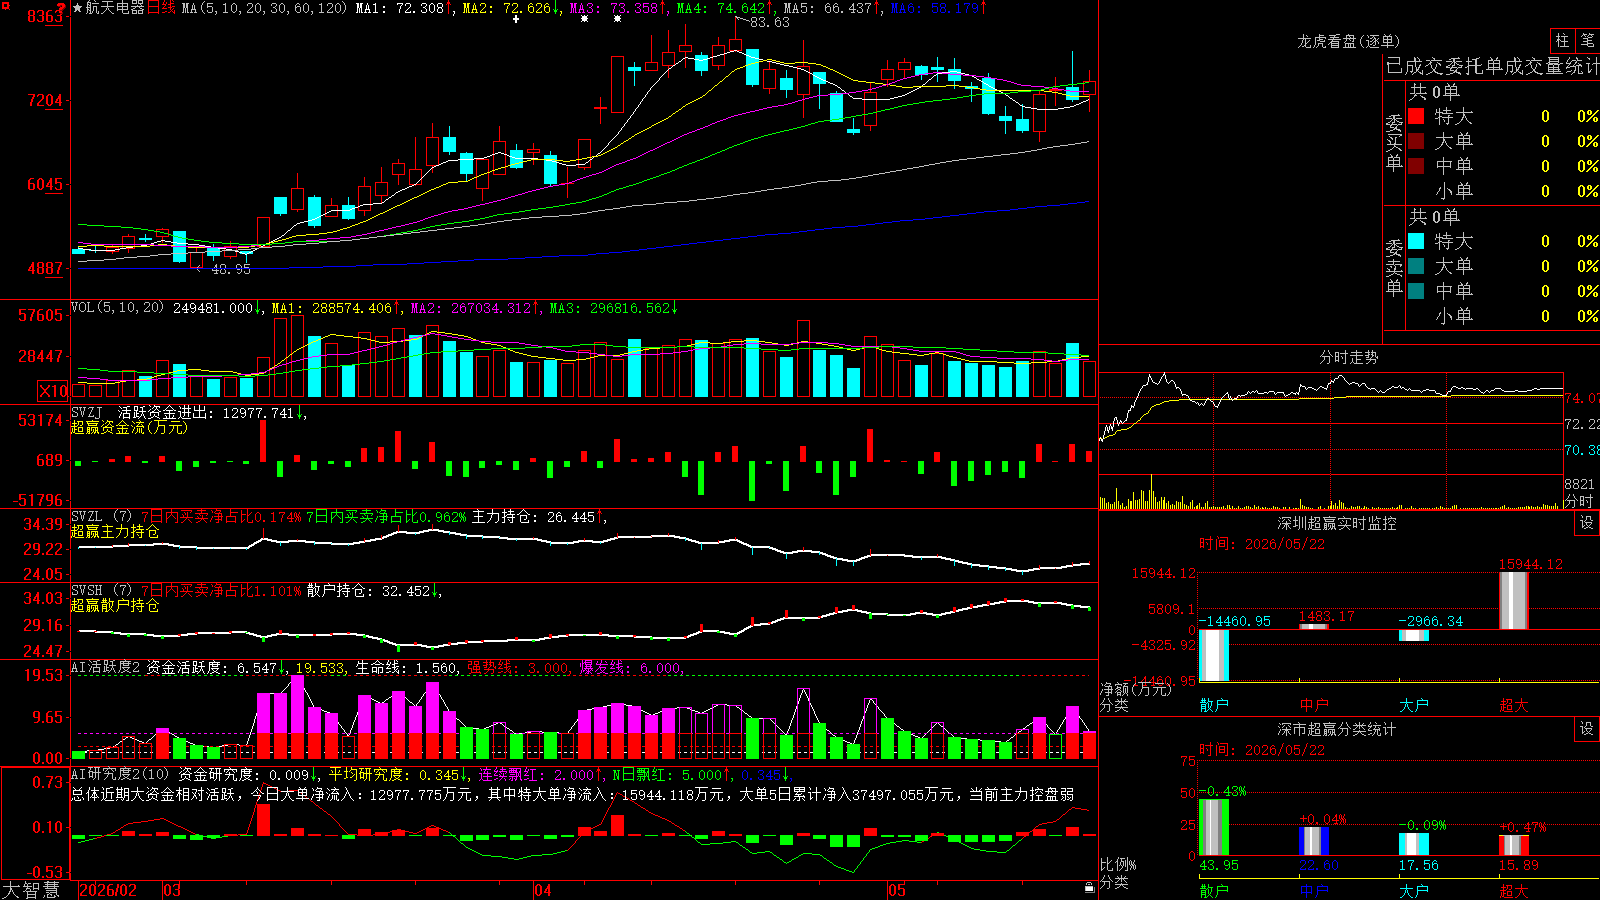Click the 中户 label under 深市超赢分类统计
Viewport: 1600px width, 900px height.
pos(1314,890)
